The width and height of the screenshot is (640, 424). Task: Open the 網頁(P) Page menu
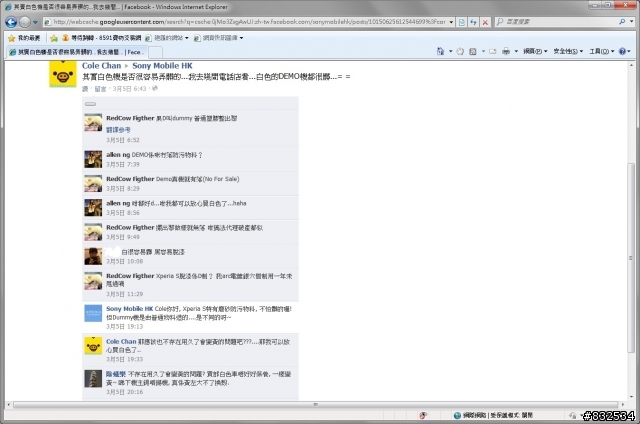[535, 51]
